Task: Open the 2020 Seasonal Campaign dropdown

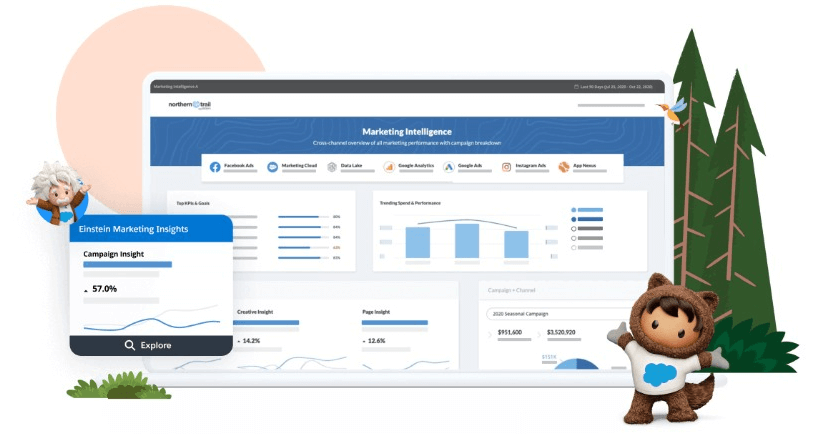Action: [560, 314]
